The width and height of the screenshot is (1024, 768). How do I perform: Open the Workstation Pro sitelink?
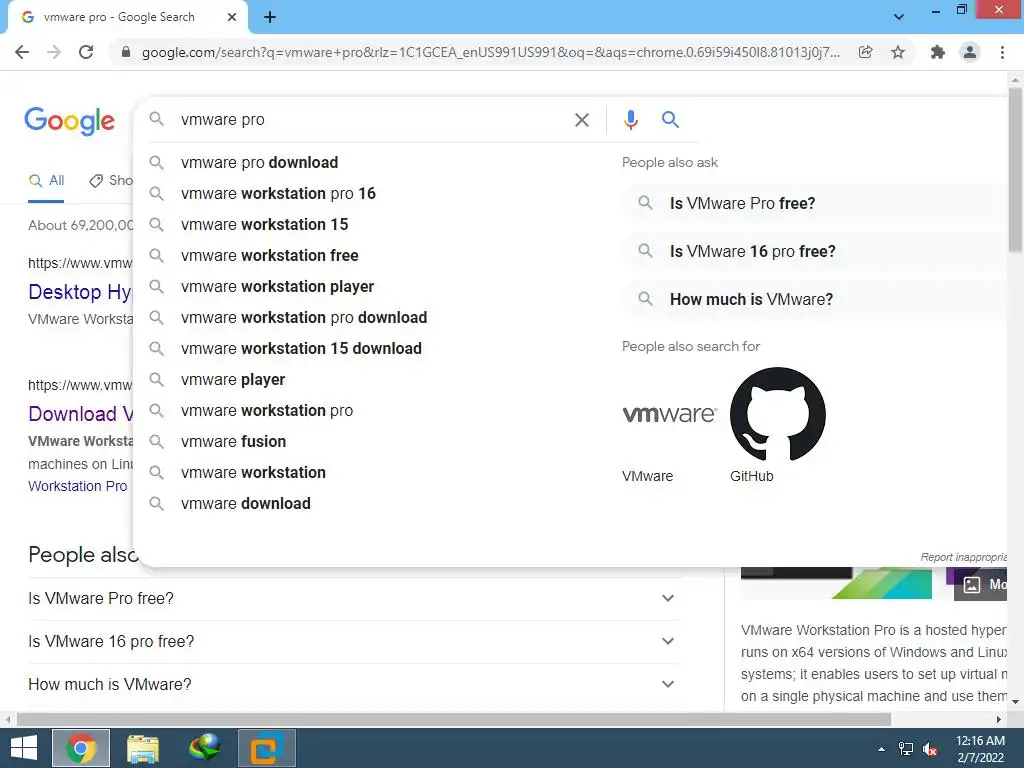(x=78, y=486)
